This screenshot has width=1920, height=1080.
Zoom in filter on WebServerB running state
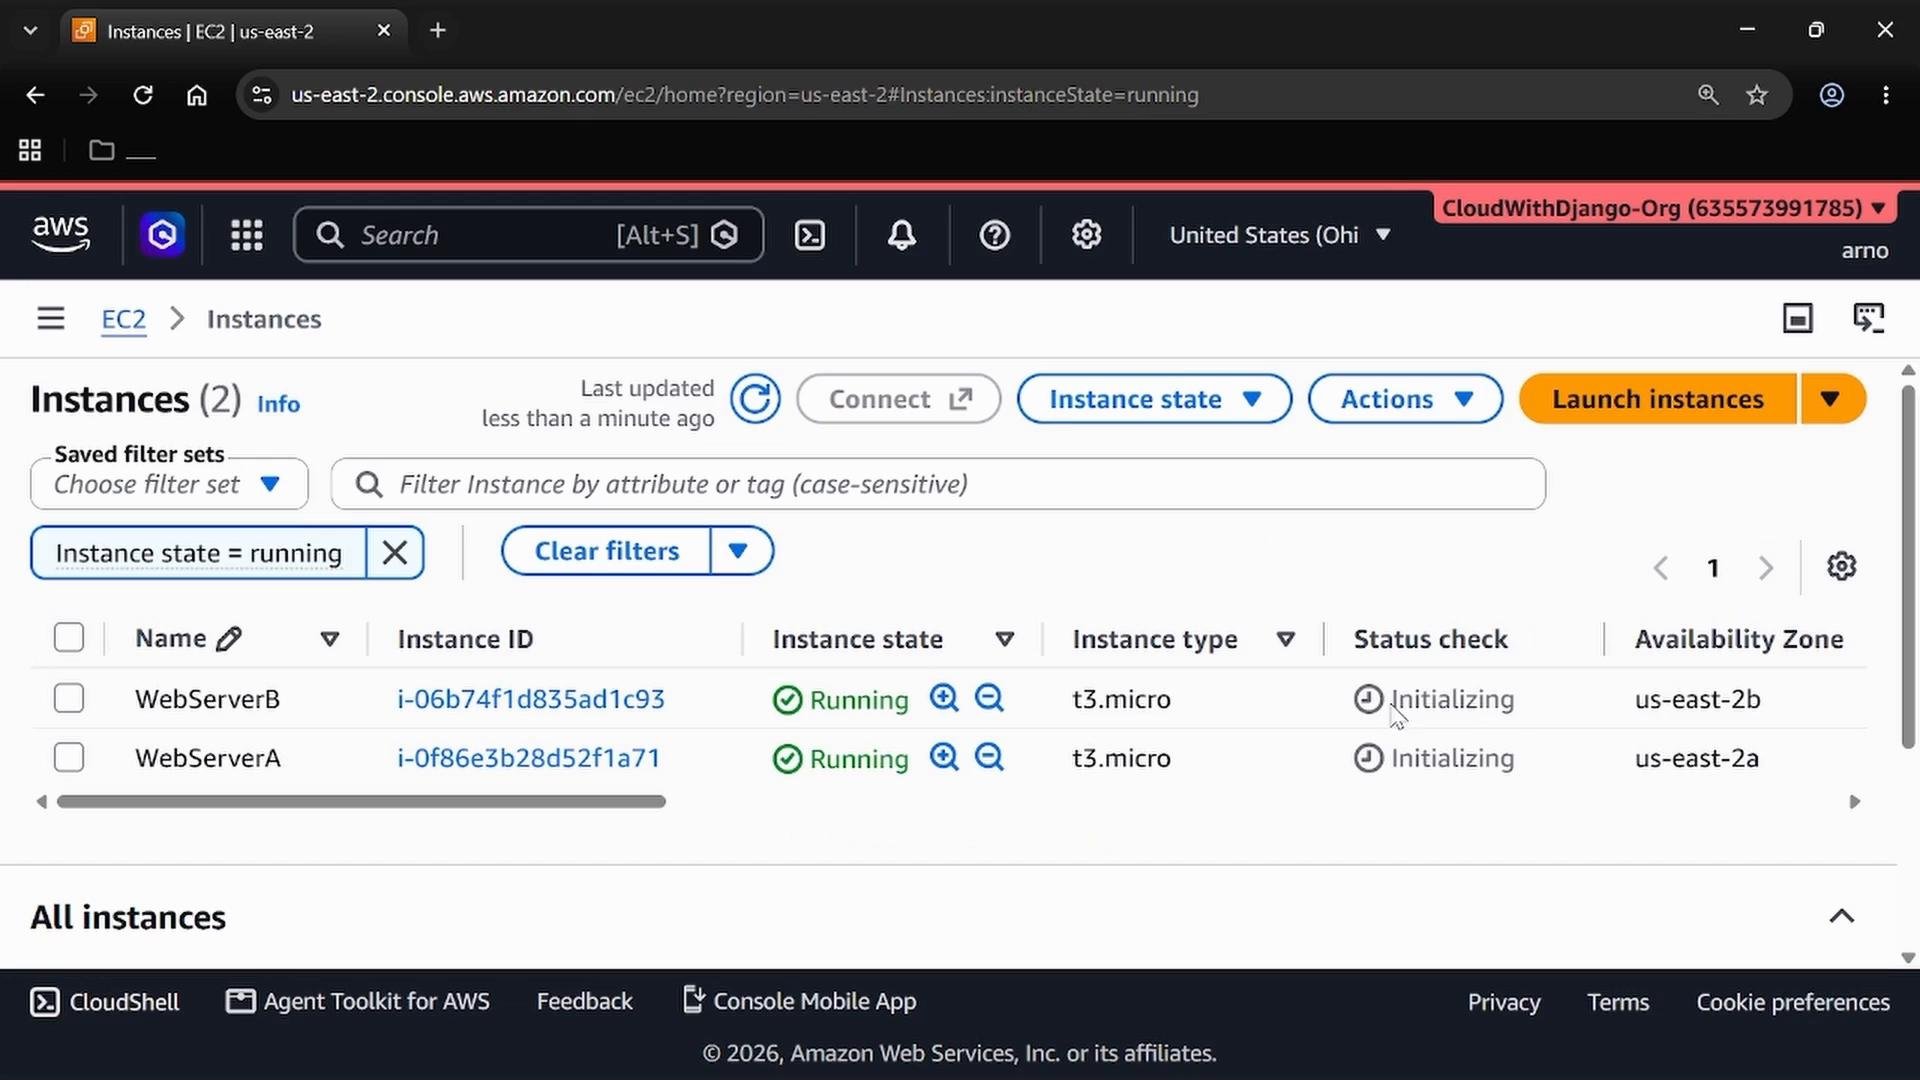[x=944, y=698]
